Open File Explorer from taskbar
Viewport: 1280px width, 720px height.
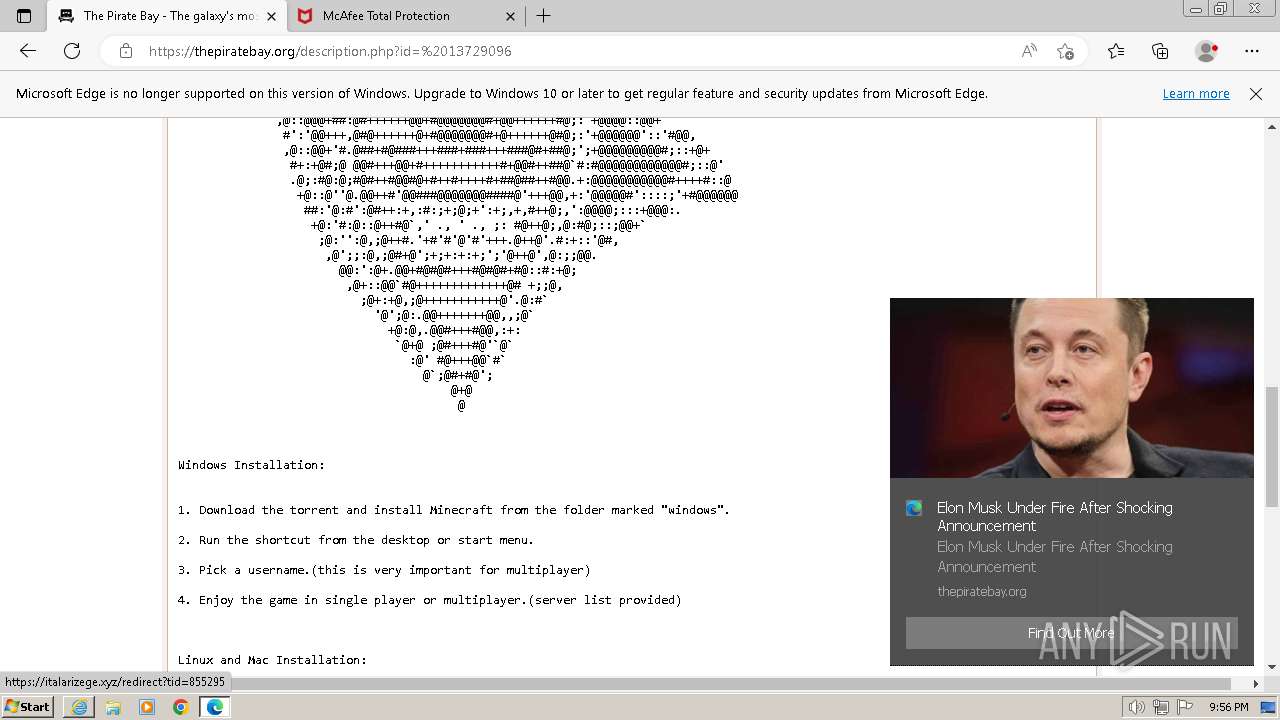pyautogui.click(x=113, y=707)
